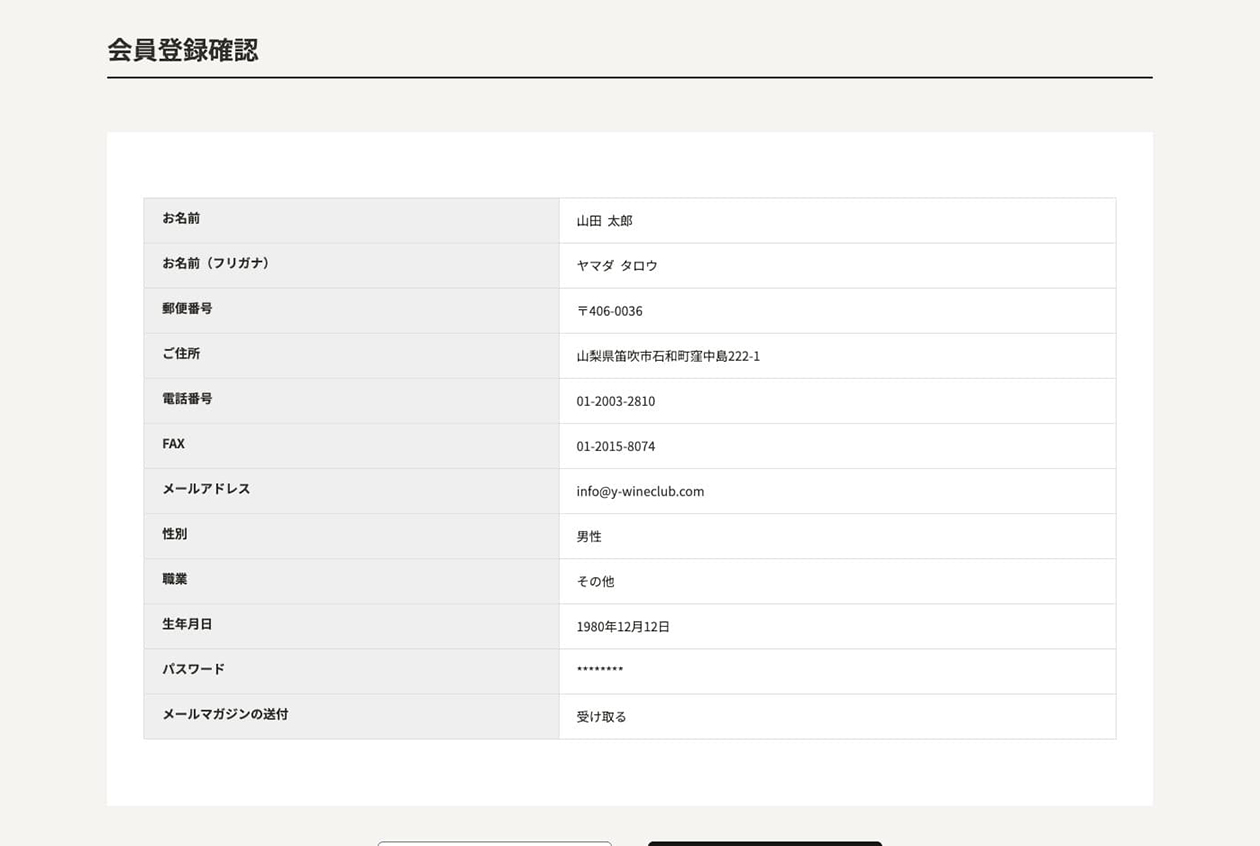Click the white outlined button at page bottom
Viewport: 1260px width, 846px height.
(x=494, y=843)
